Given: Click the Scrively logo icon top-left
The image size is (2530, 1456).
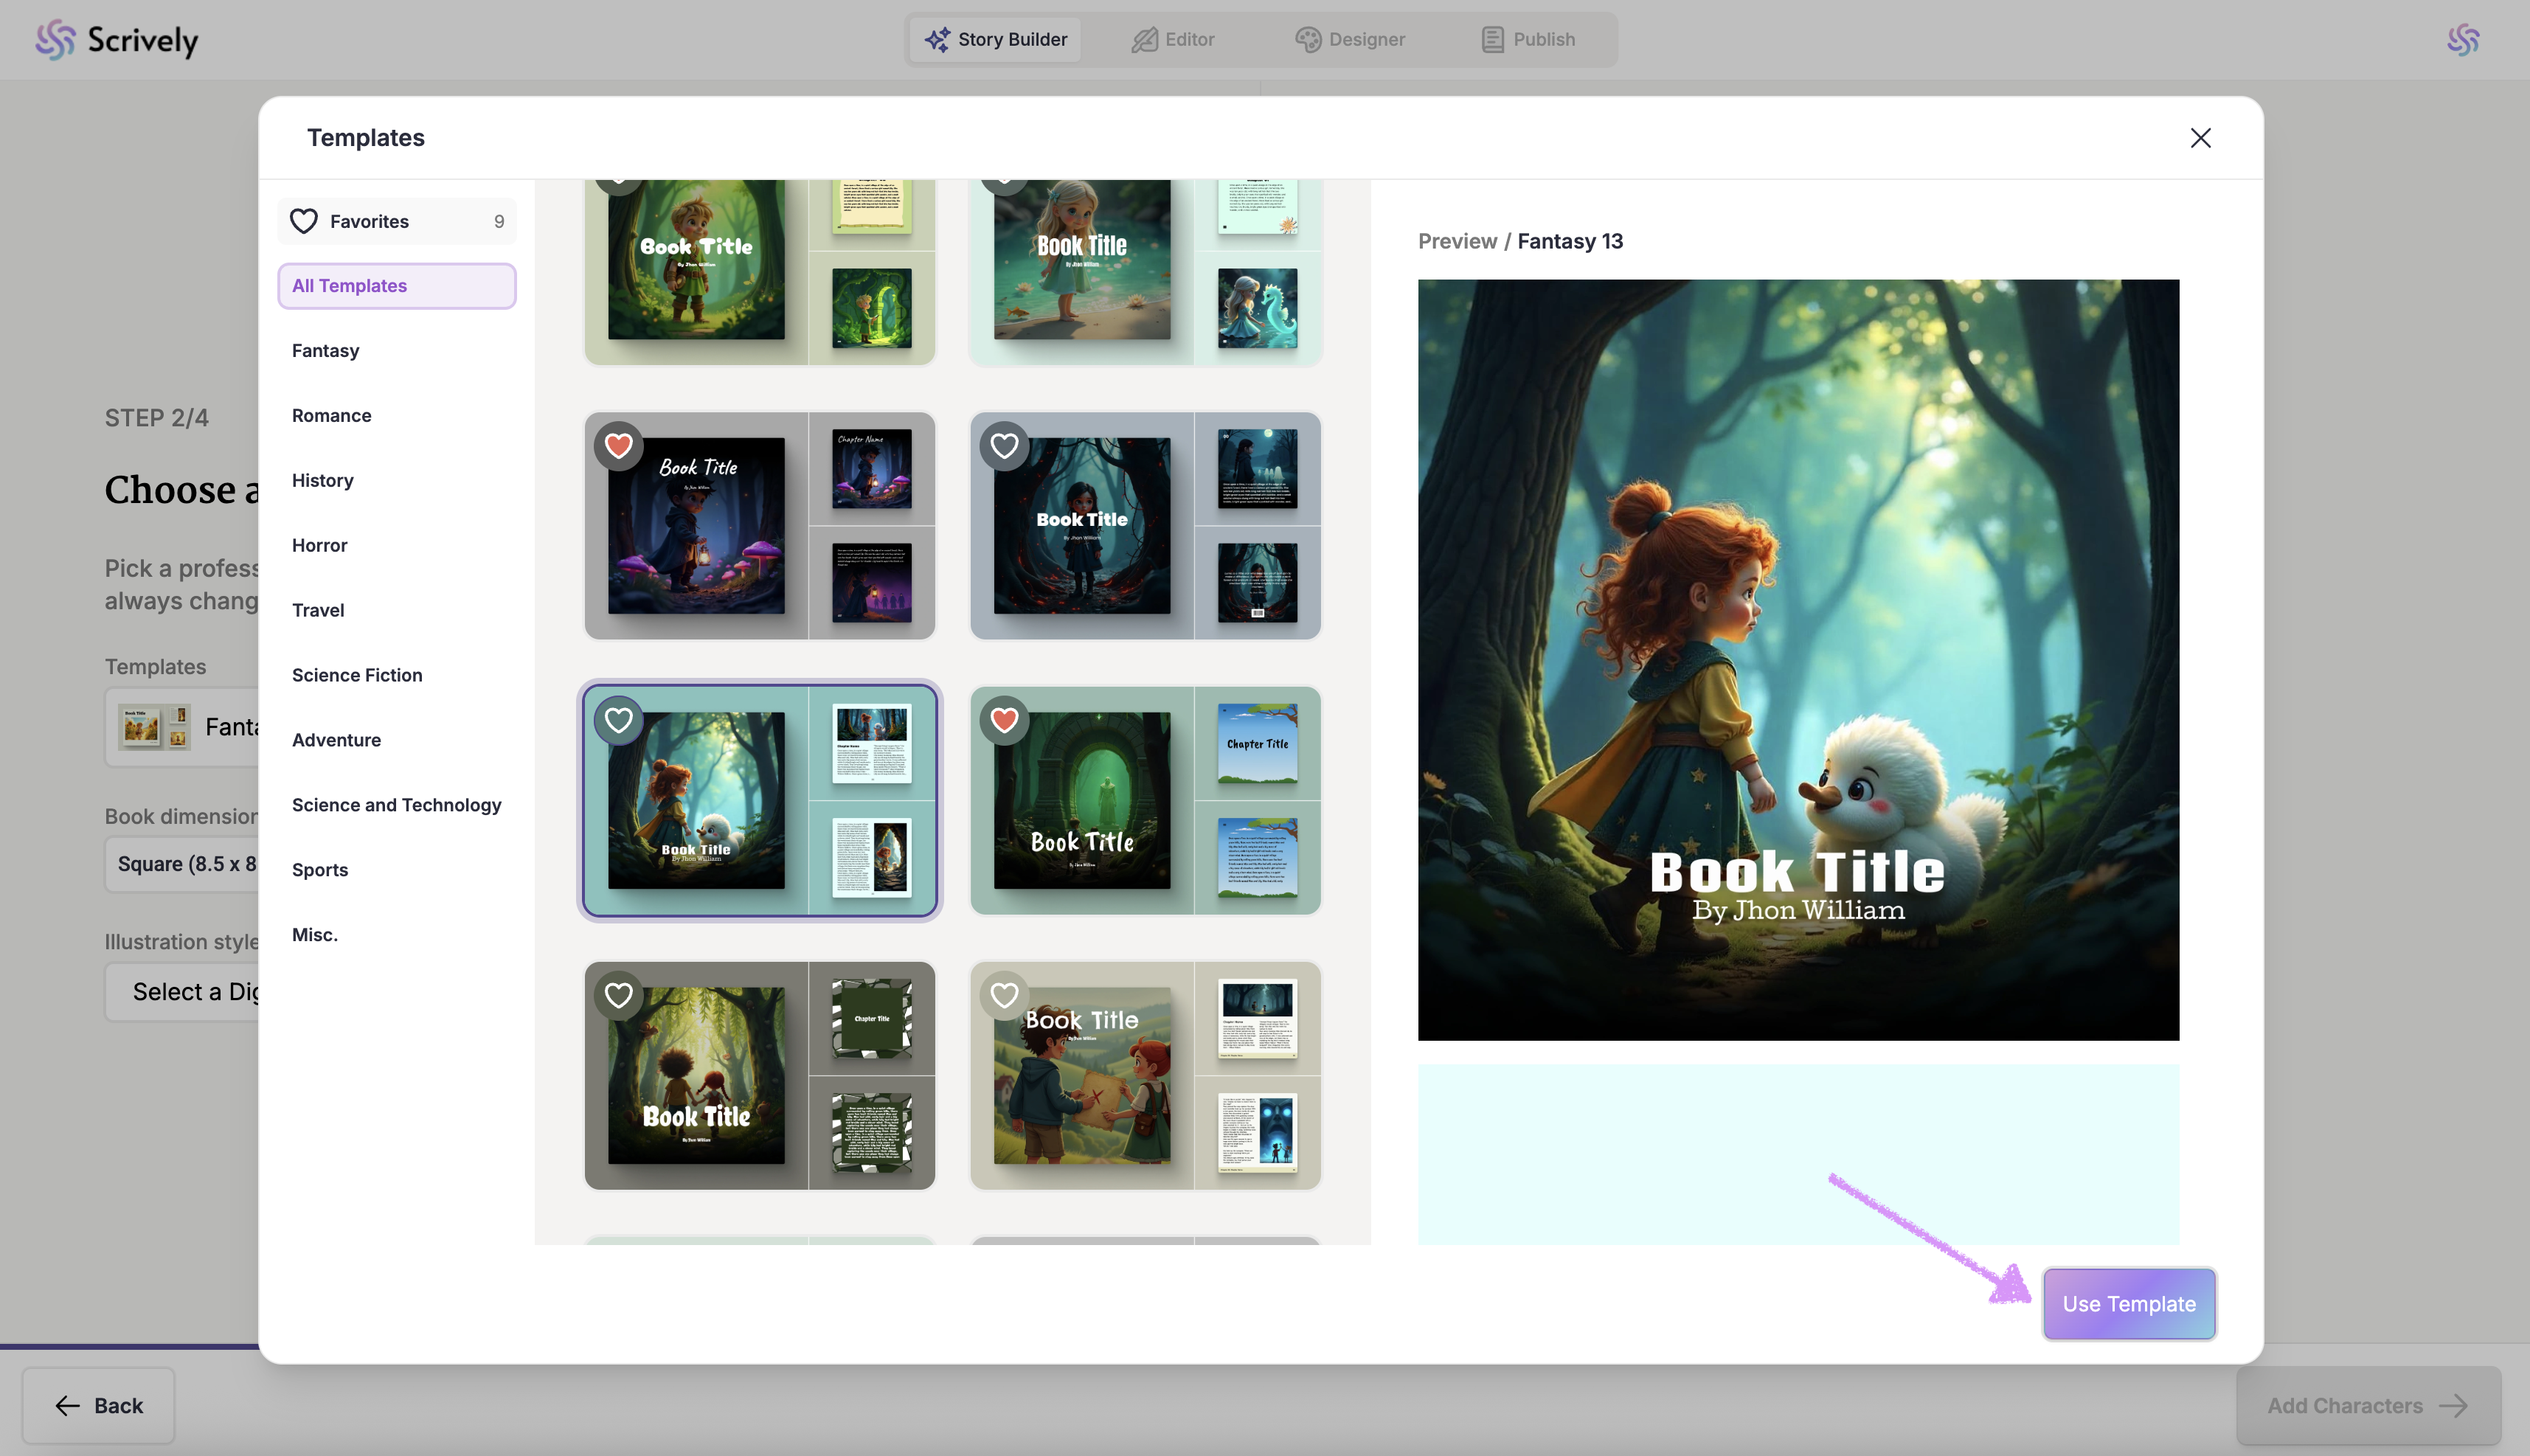Looking at the screenshot, I should tap(56, 40).
